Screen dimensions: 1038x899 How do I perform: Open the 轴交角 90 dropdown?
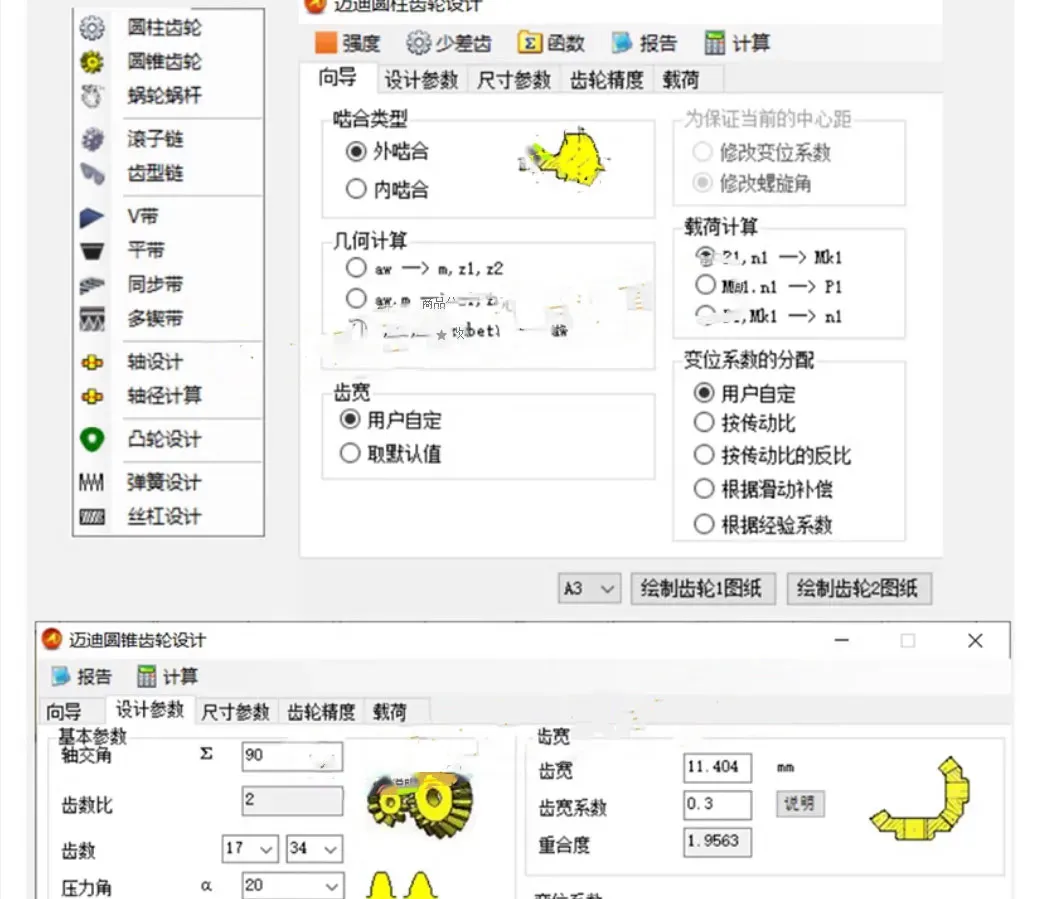click(292, 756)
